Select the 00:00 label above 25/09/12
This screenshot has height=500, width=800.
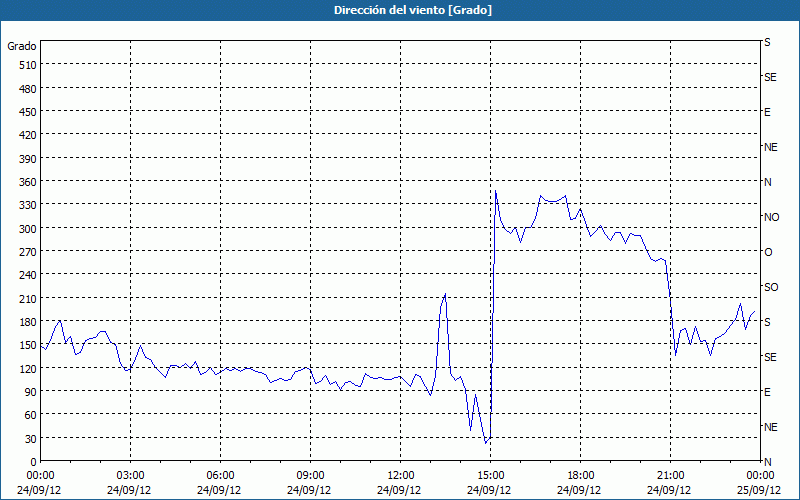[760, 476]
